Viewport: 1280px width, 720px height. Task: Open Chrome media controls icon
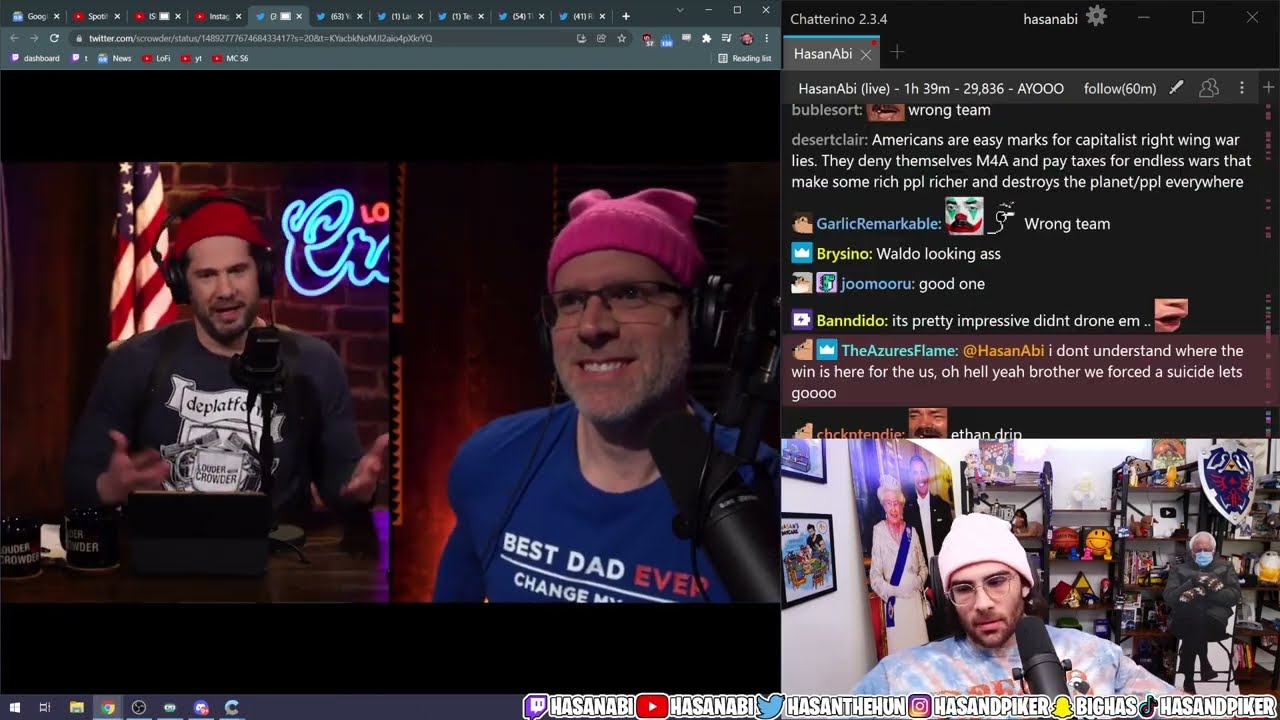(x=727, y=38)
